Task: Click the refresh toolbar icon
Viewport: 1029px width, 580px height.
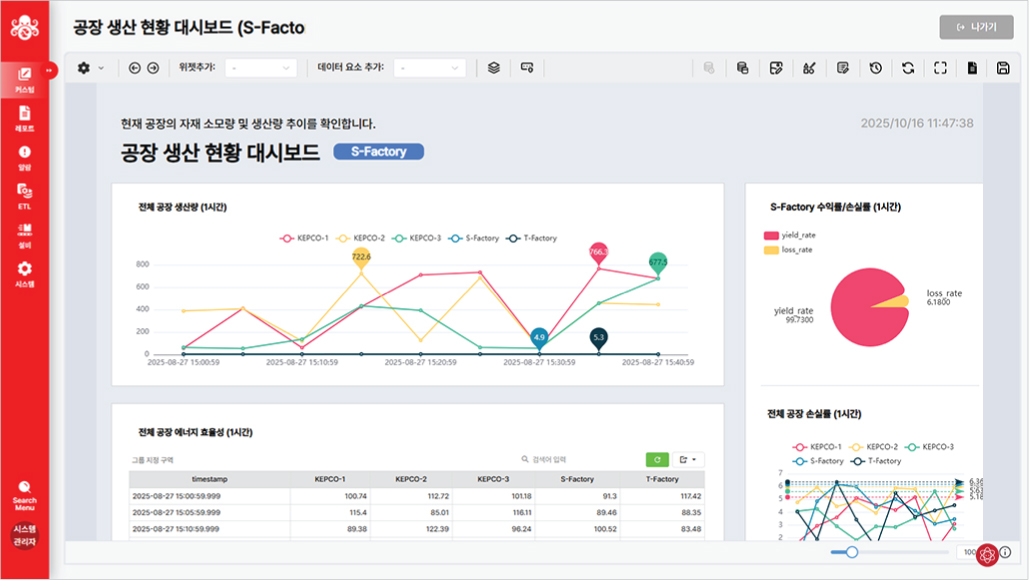Action: tap(908, 68)
